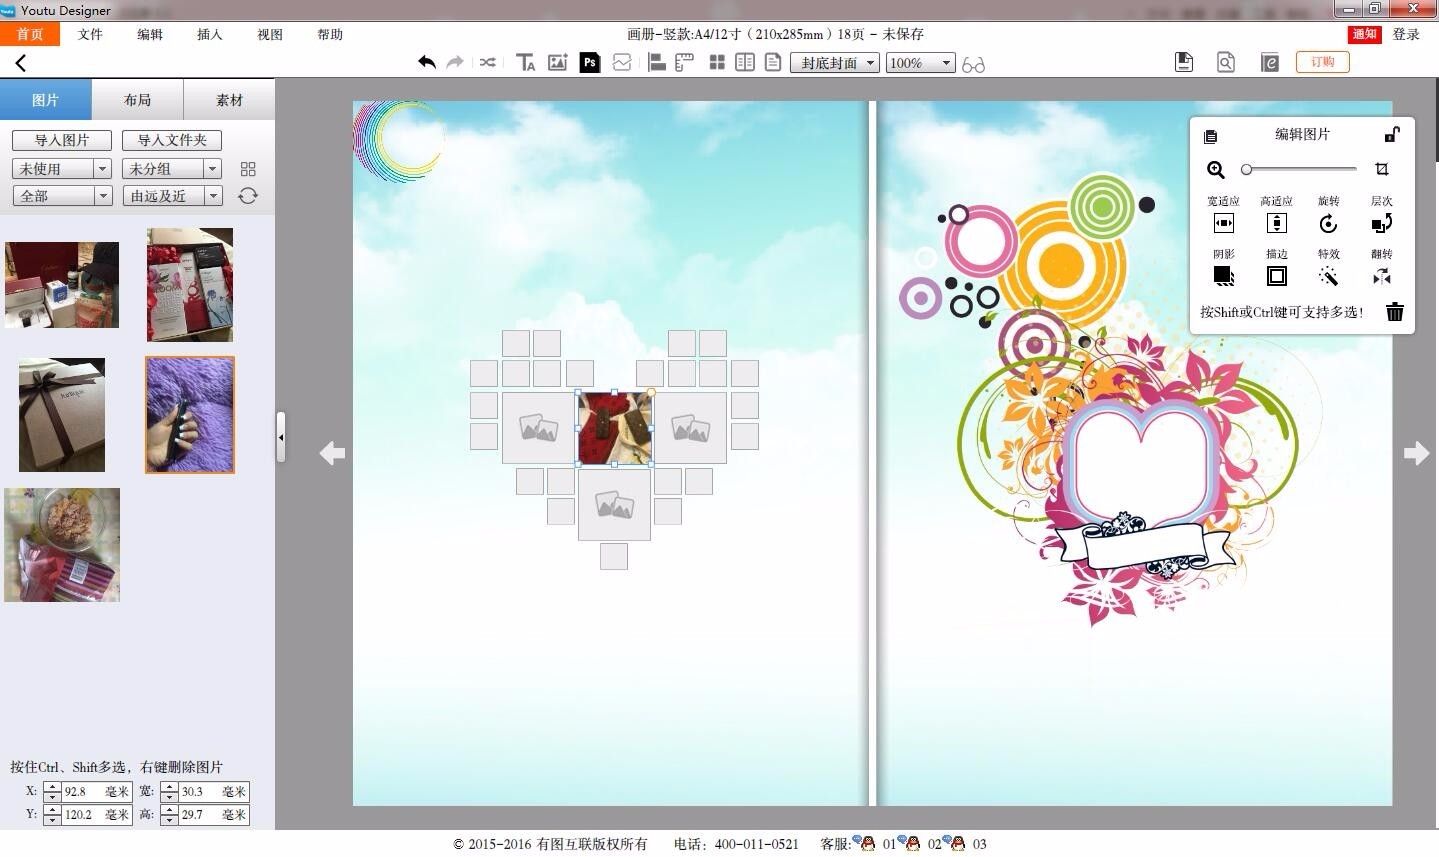Open the special effects (特效) wand
Viewport: 1439px width, 857px height.
pyautogui.click(x=1328, y=276)
